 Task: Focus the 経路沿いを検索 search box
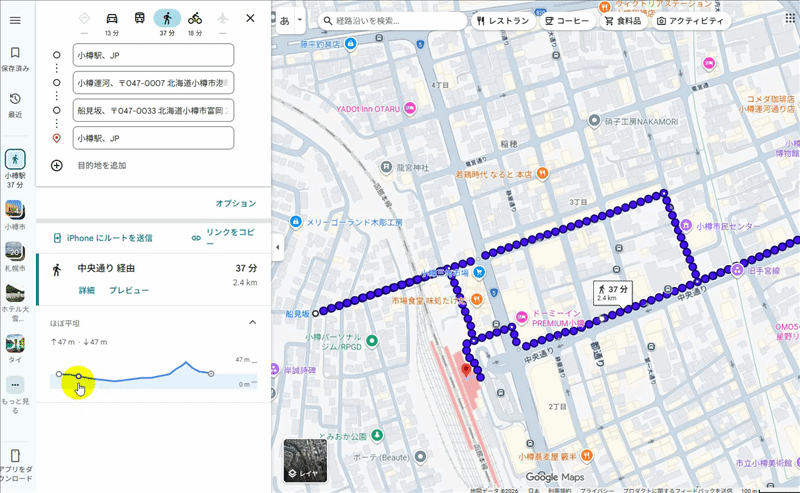pyautogui.click(x=393, y=21)
